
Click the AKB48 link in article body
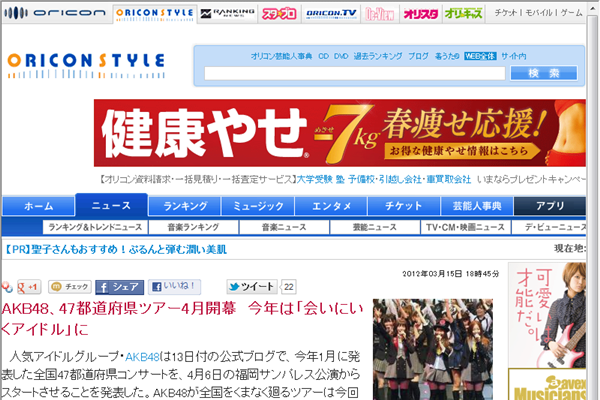142,357
